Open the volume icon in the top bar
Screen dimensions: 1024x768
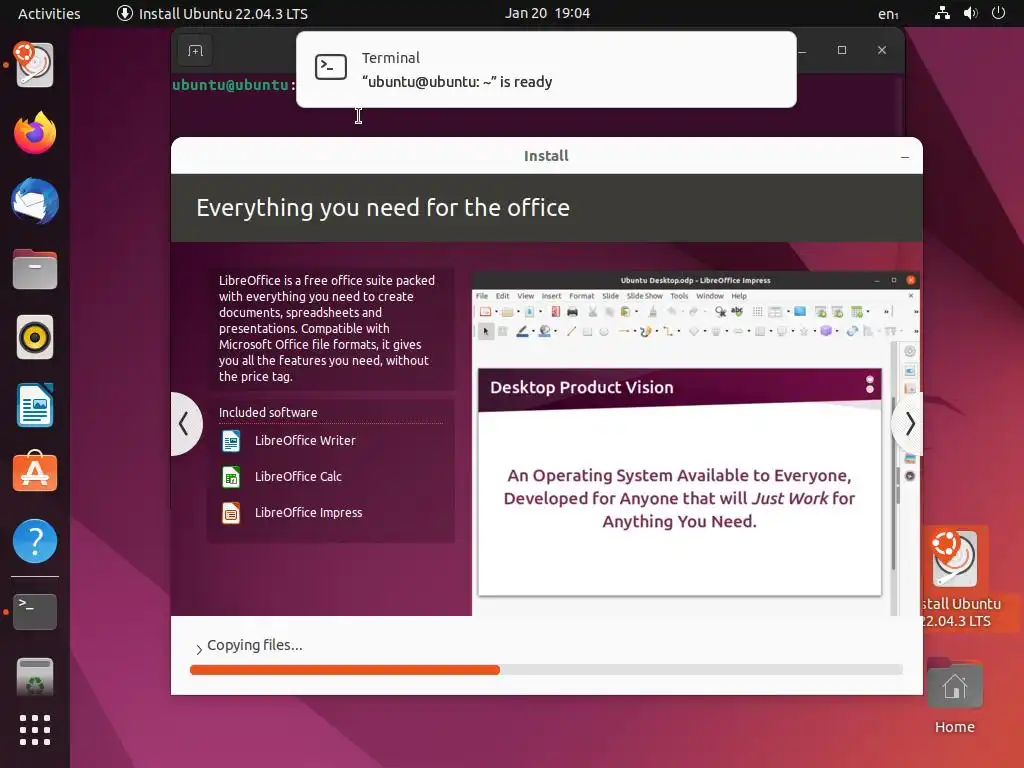coord(970,13)
